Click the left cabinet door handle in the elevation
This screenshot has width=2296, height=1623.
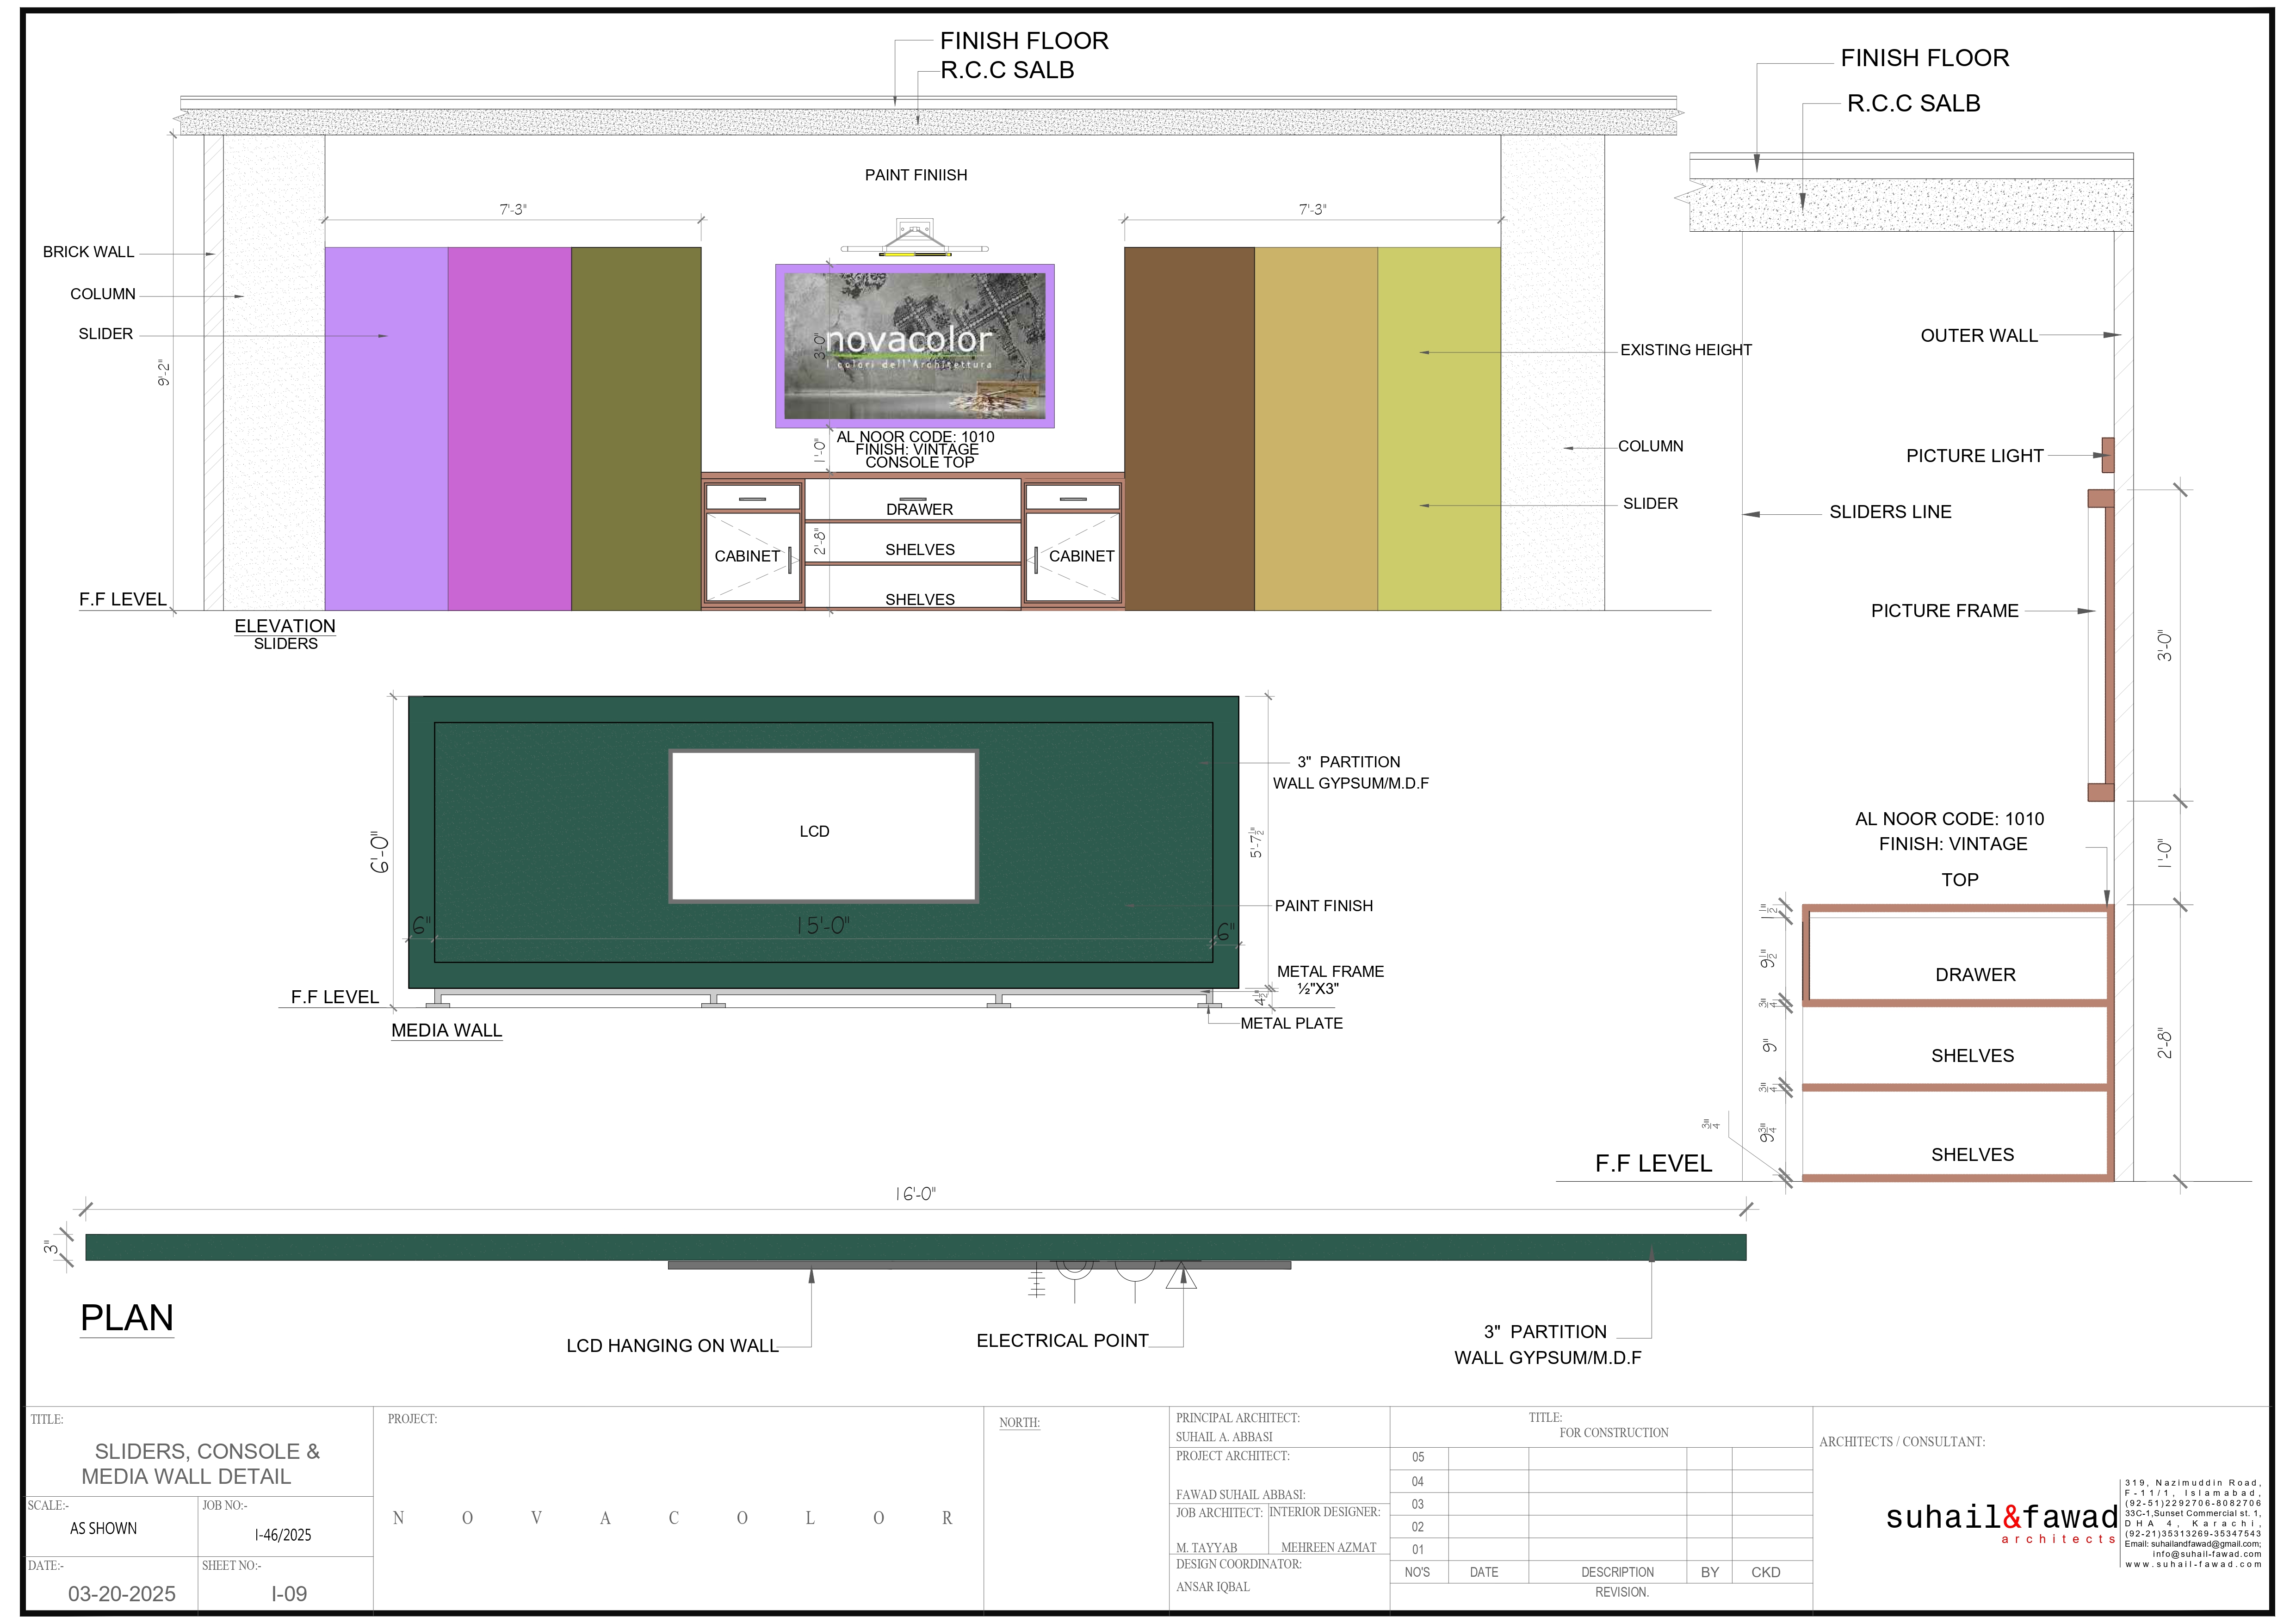(x=790, y=560)
